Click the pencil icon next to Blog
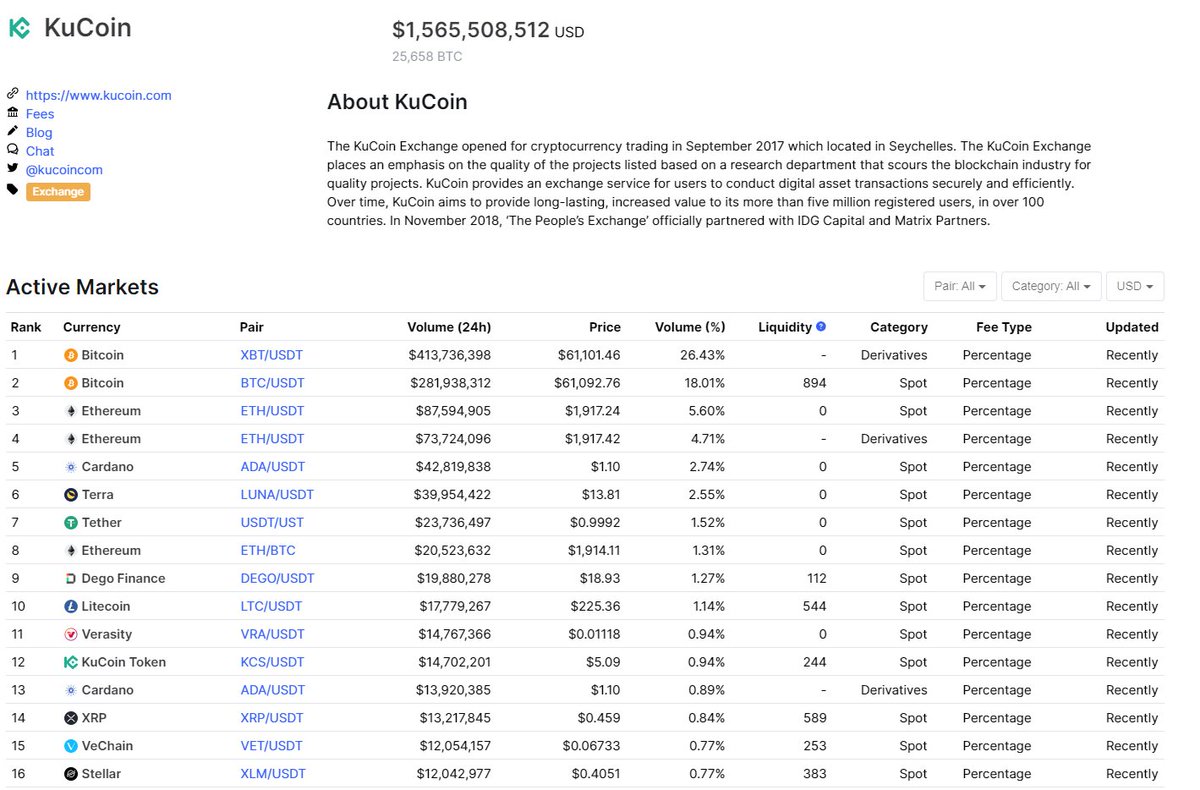This screenshot has height=790, width=1200. (x=13, y=131)
